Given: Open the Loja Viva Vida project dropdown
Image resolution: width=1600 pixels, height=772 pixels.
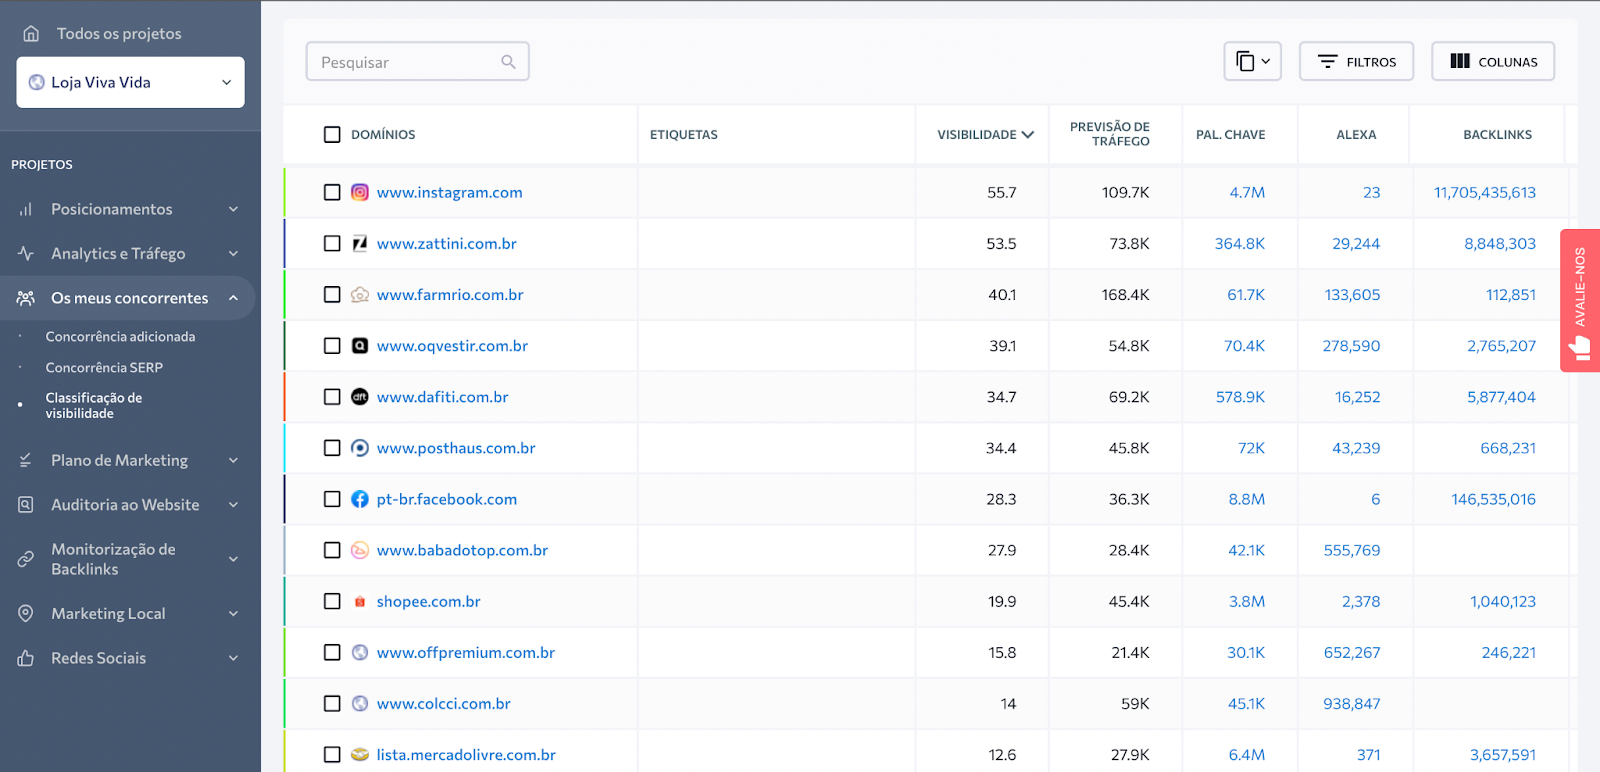Looking at the screenshot, I should [x=130, y=82].
